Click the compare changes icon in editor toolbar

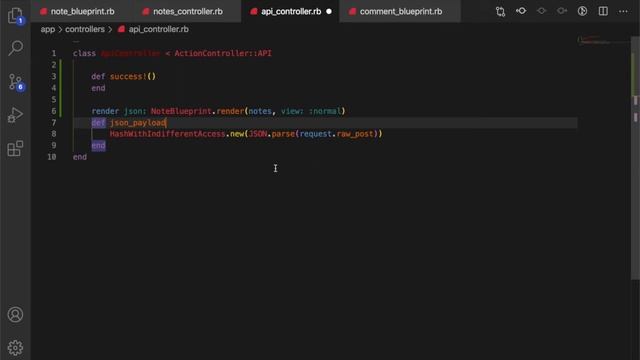pyautogui.click(x=500, y=11)
